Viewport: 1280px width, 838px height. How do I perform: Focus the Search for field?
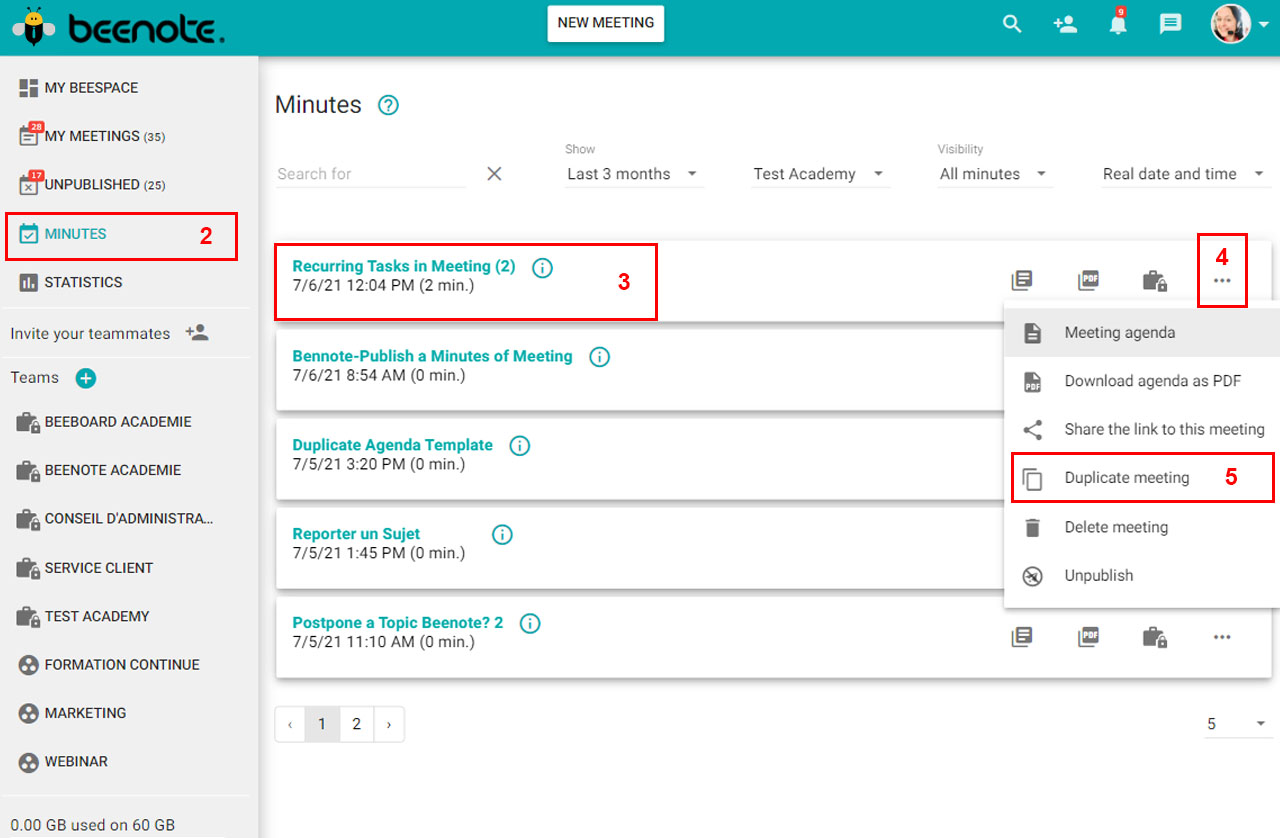371,174
